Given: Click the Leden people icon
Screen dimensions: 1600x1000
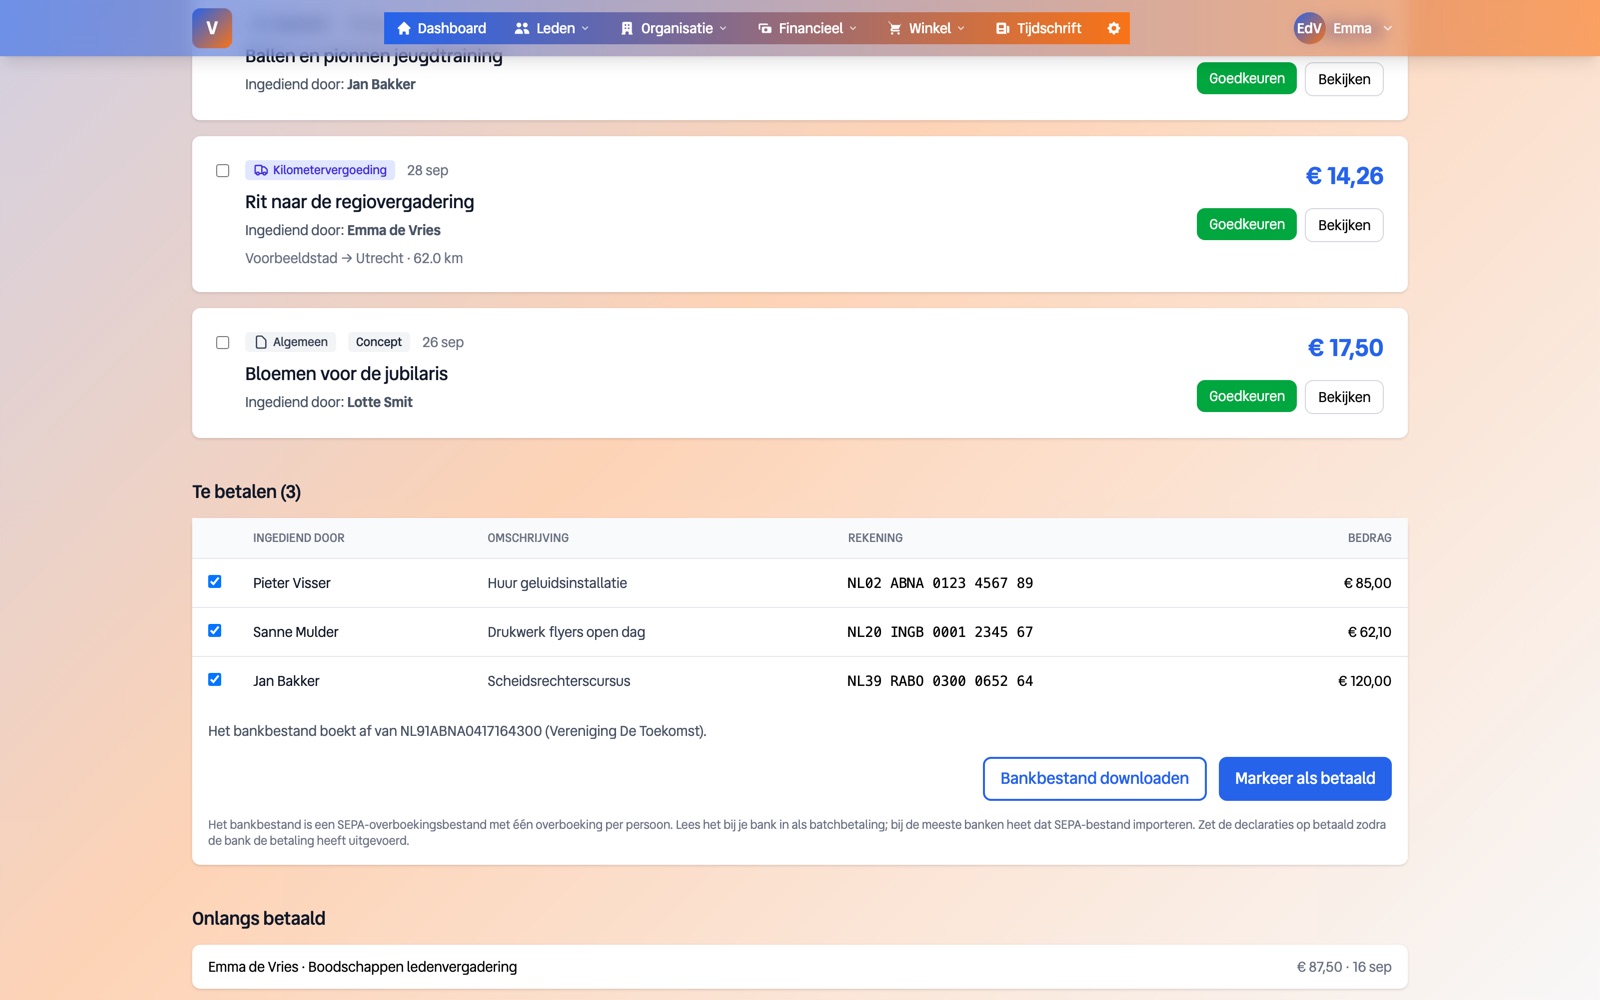Looking at the screenshot, I should (522, 28).
